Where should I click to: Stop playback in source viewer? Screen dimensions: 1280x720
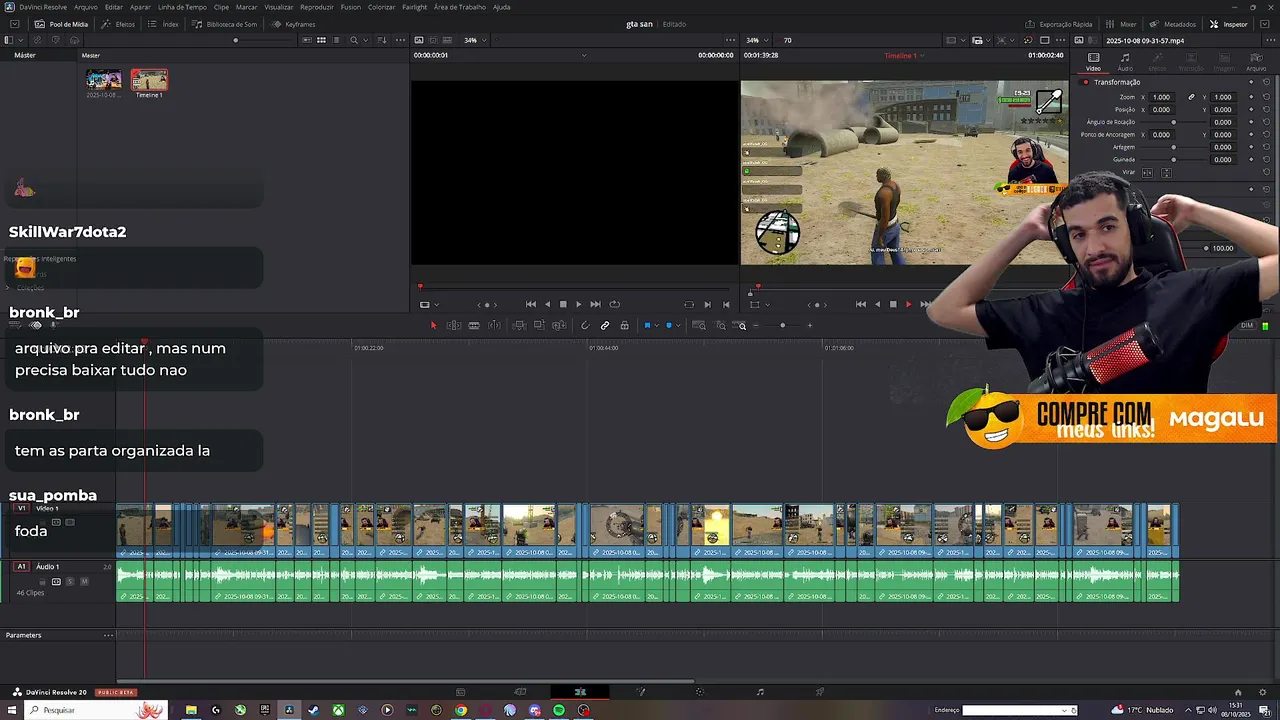point(563,304)
